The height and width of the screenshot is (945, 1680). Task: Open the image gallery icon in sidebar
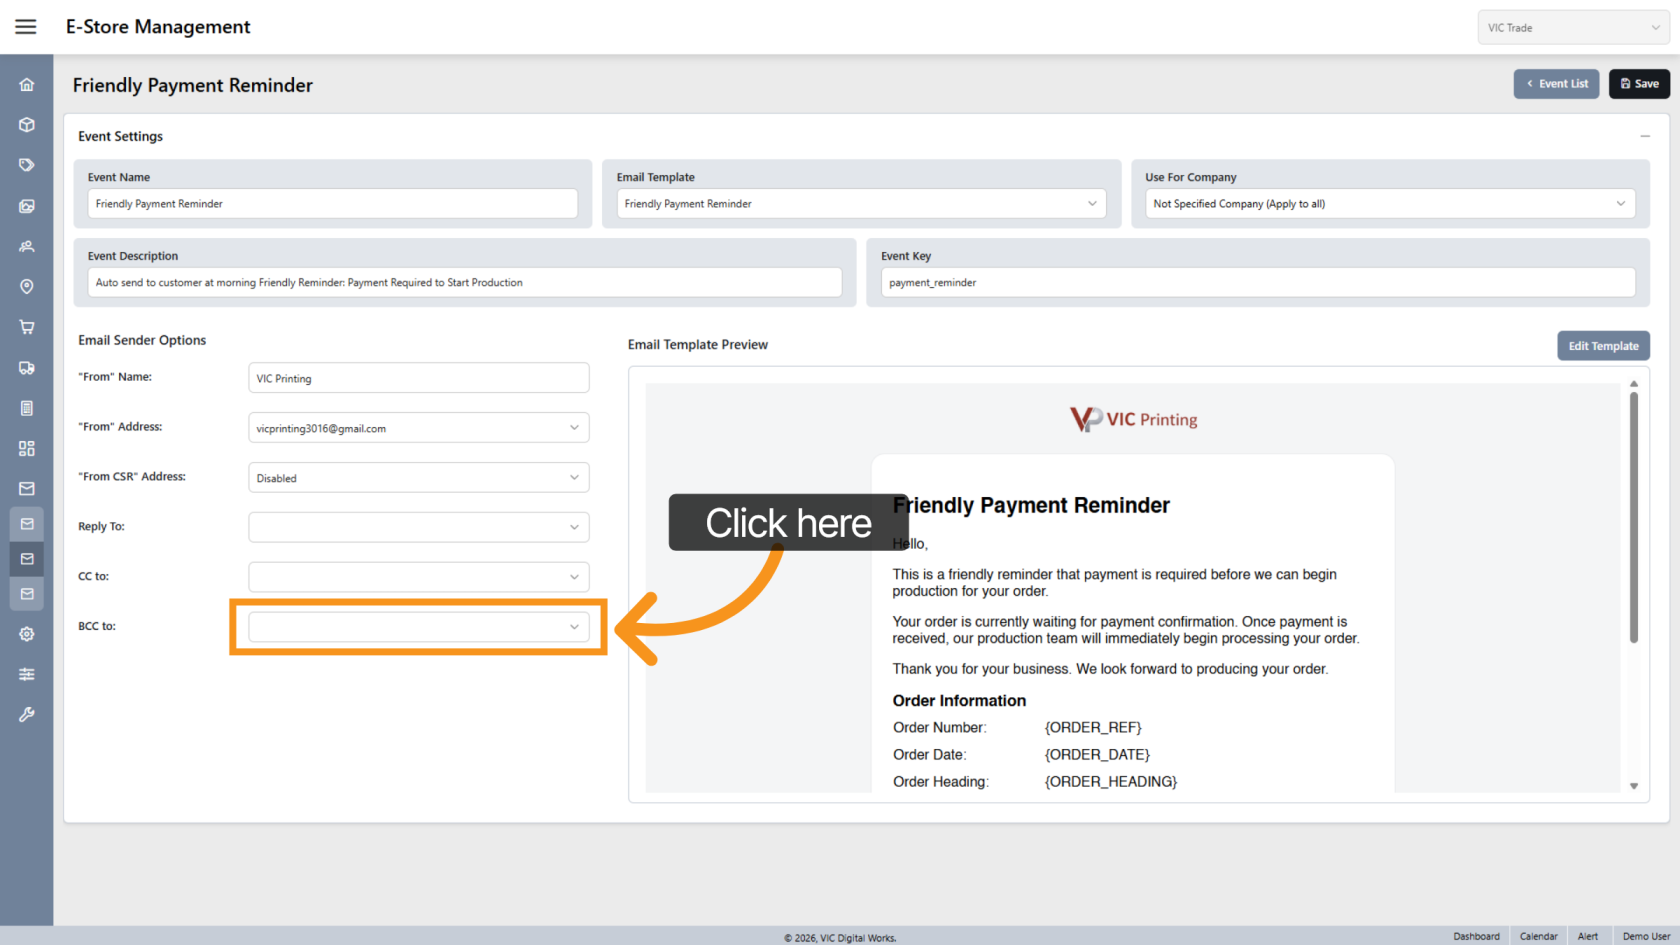27,206
